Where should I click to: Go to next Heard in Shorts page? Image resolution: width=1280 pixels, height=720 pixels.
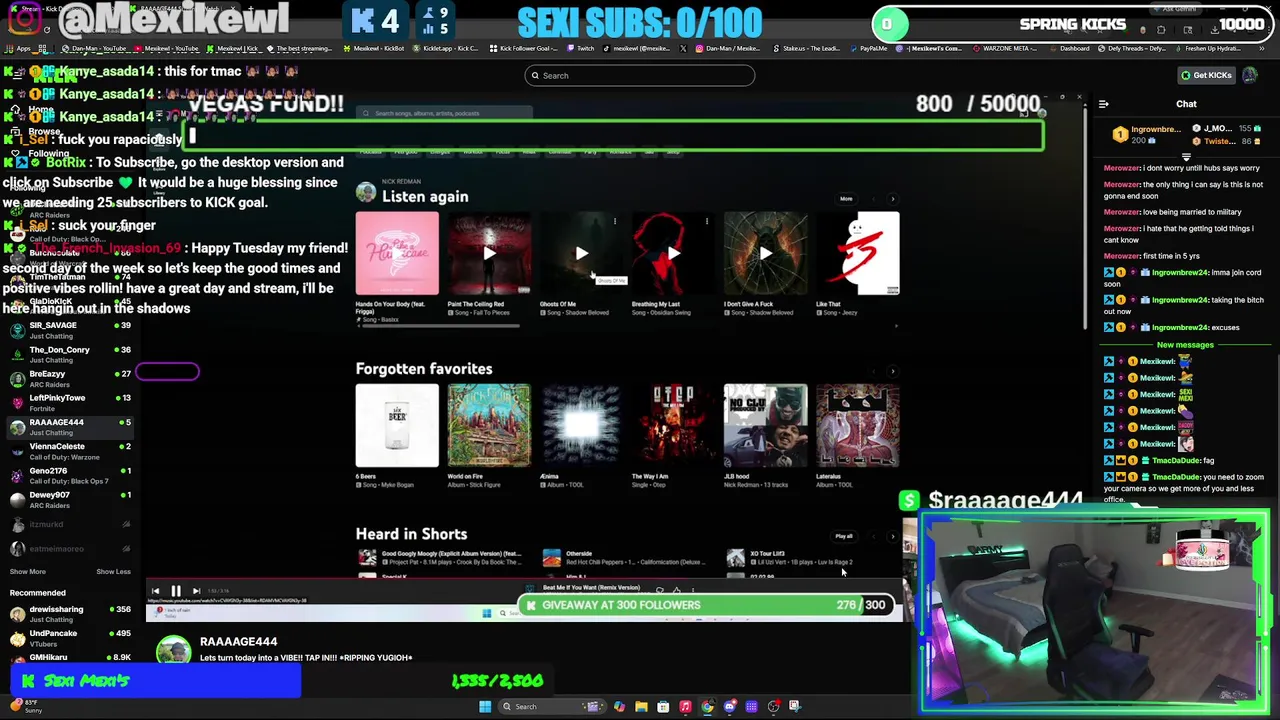click(x=893, y=536)
